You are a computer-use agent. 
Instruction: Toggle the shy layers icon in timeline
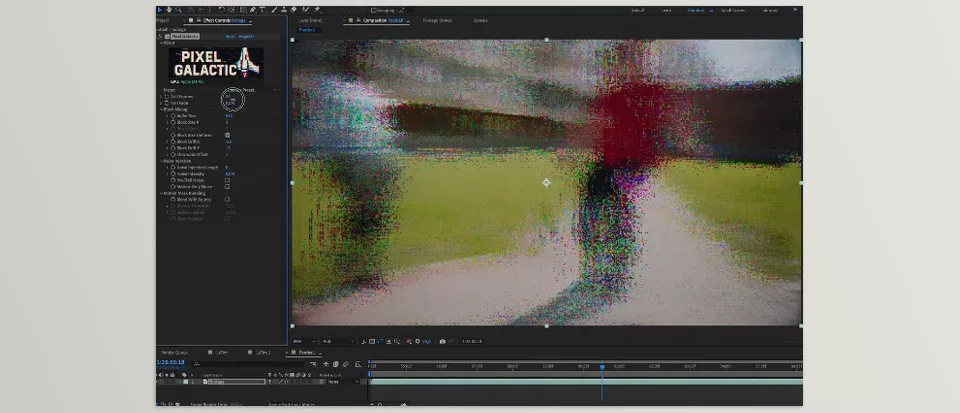(x=326, y=364)
